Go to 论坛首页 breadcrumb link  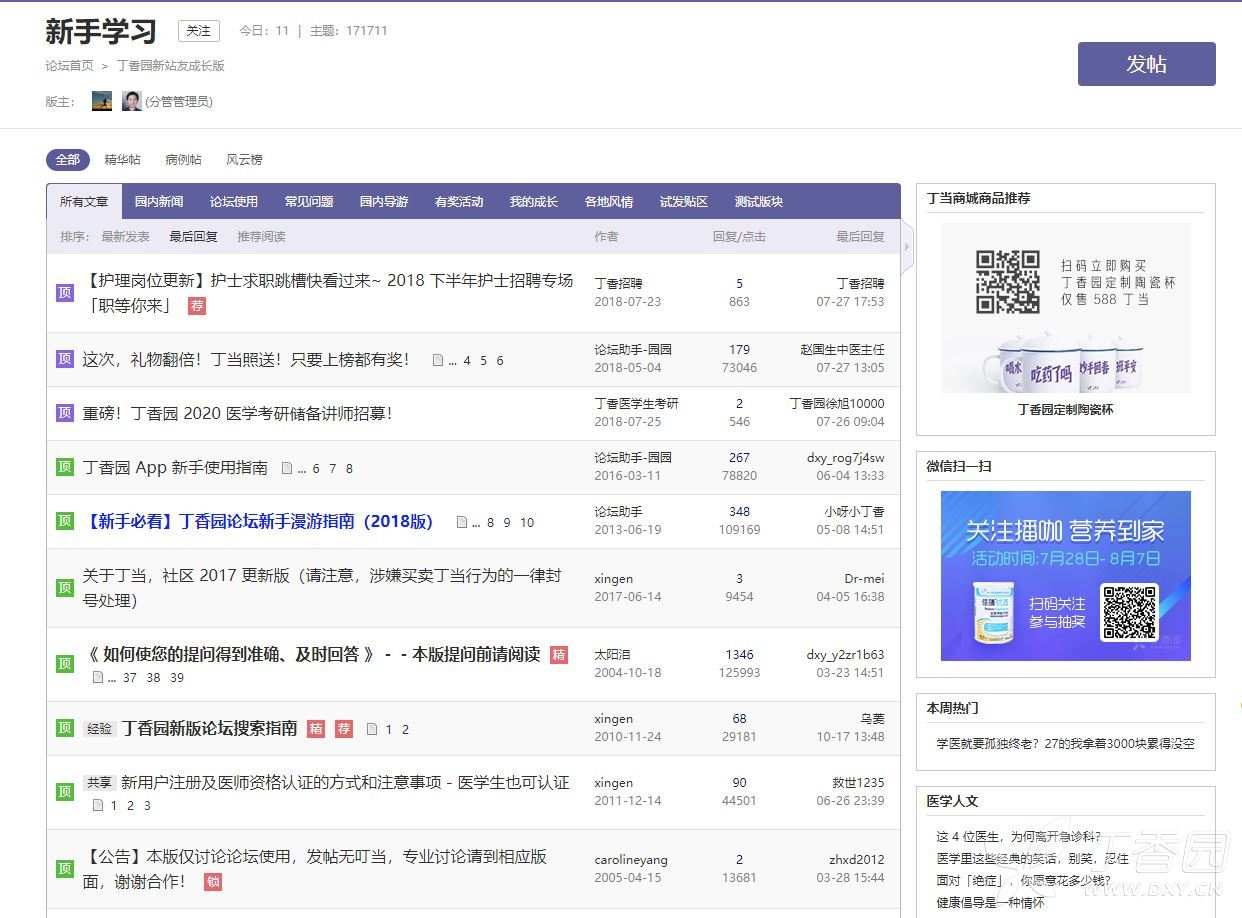[x=69, y=66]
